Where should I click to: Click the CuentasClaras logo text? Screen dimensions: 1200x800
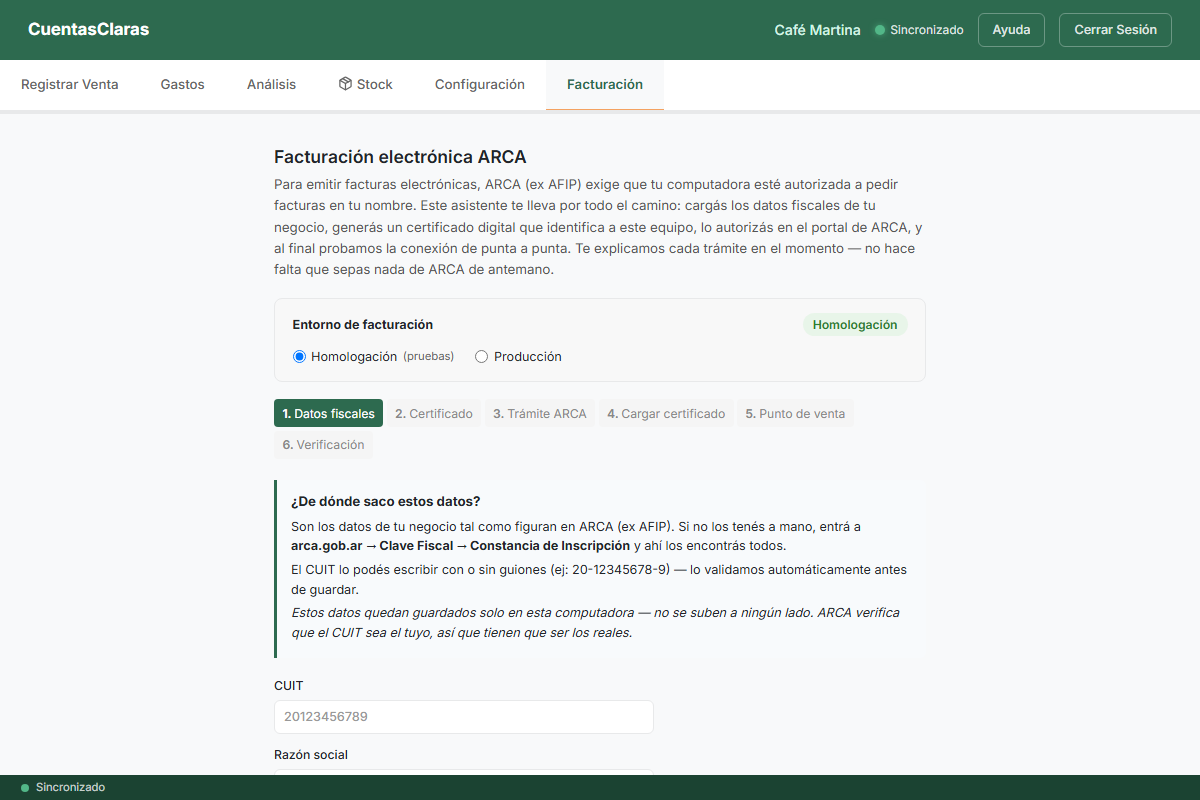click(x=88, y=30)
